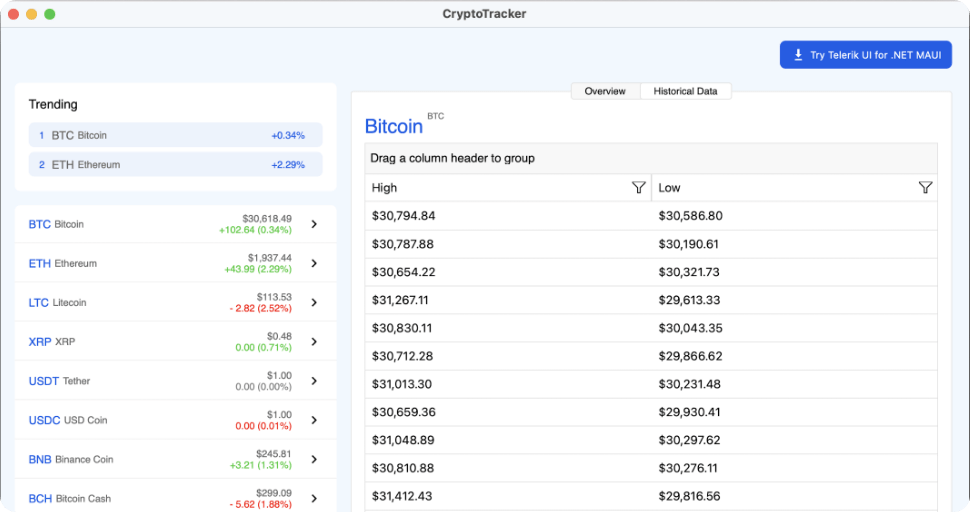This screenshot has width=970, height=512.
Task: Open Tether details via chevron
Action: coord(314,381)
